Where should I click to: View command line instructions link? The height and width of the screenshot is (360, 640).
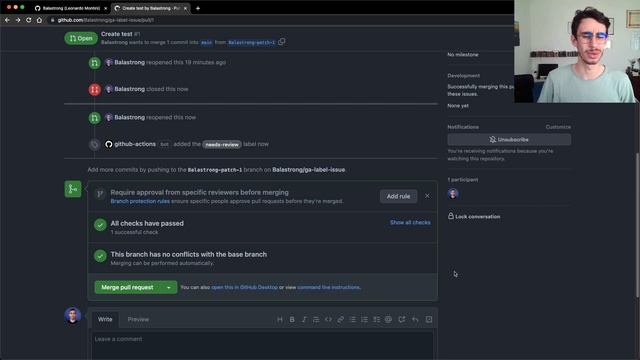coord(329,287)
